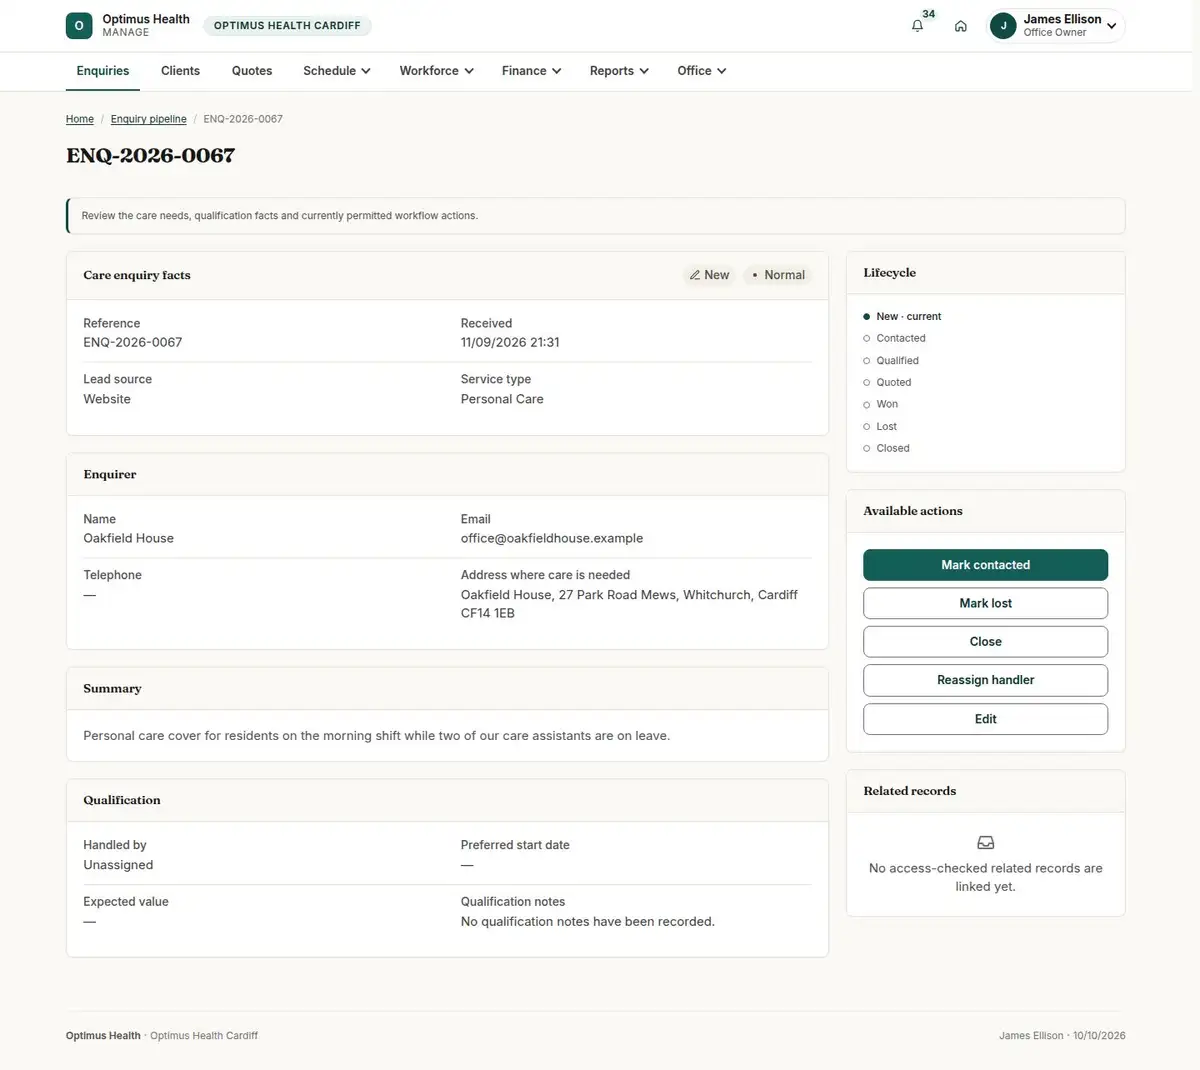This screenshot has height=1070, width=1200.
Task: Click the Optimus Health Cardiff branch badge
Action: (287, 26)
